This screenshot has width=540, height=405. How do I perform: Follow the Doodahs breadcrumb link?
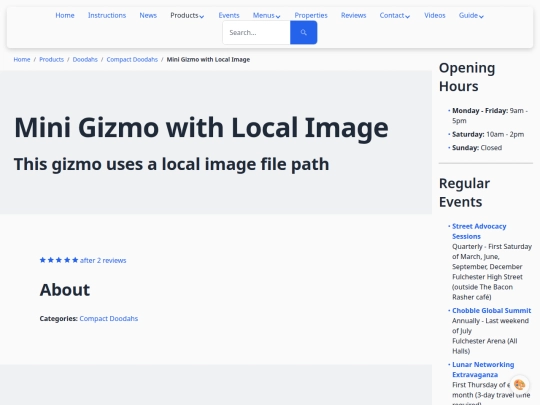[85, 60]
